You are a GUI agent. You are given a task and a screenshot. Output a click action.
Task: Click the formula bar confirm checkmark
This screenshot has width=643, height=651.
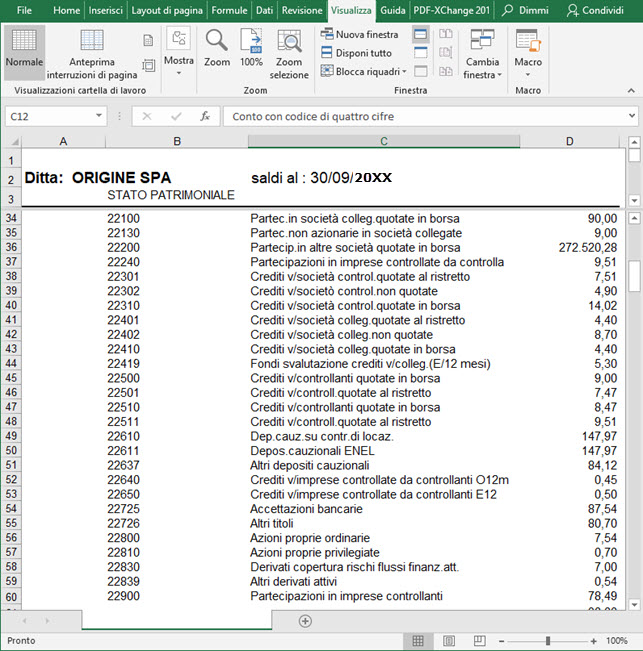176,116
